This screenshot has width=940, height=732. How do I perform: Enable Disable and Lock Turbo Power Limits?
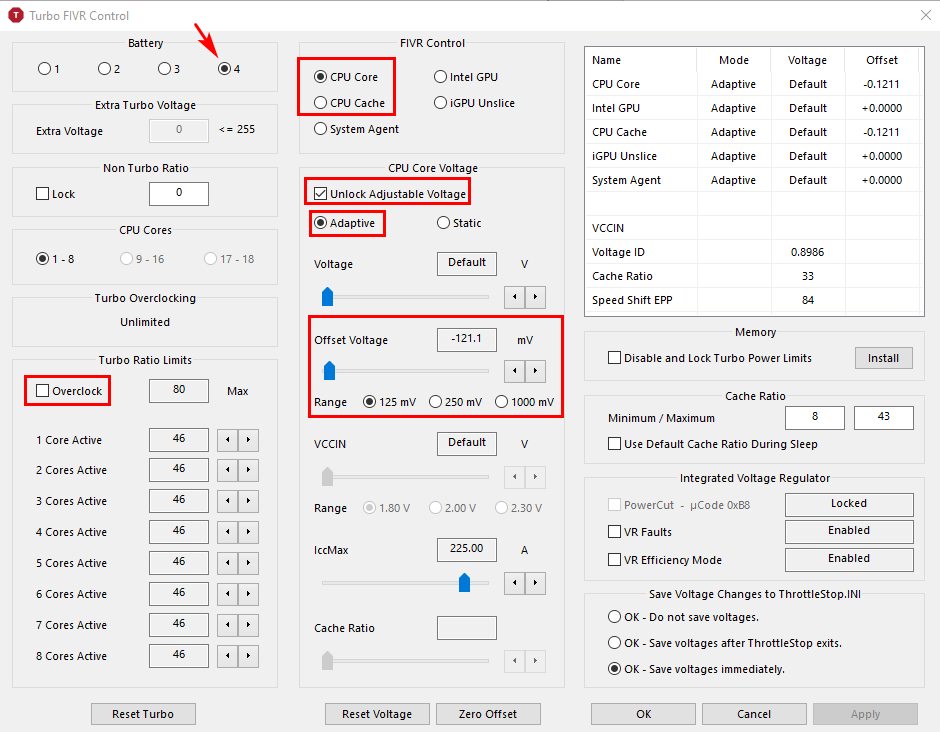710,358
